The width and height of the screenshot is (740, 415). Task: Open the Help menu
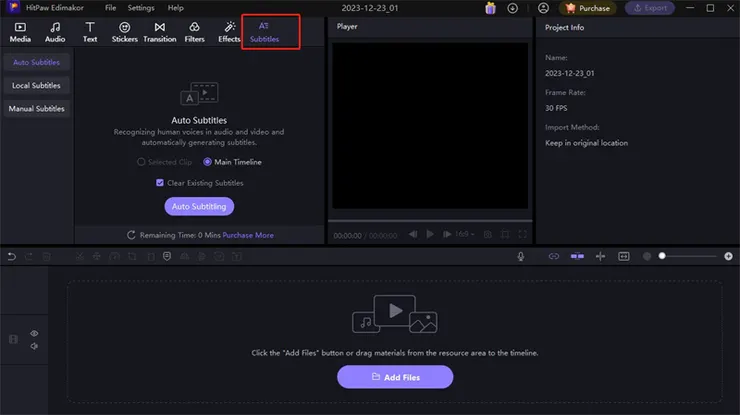[x=176, y=8]
